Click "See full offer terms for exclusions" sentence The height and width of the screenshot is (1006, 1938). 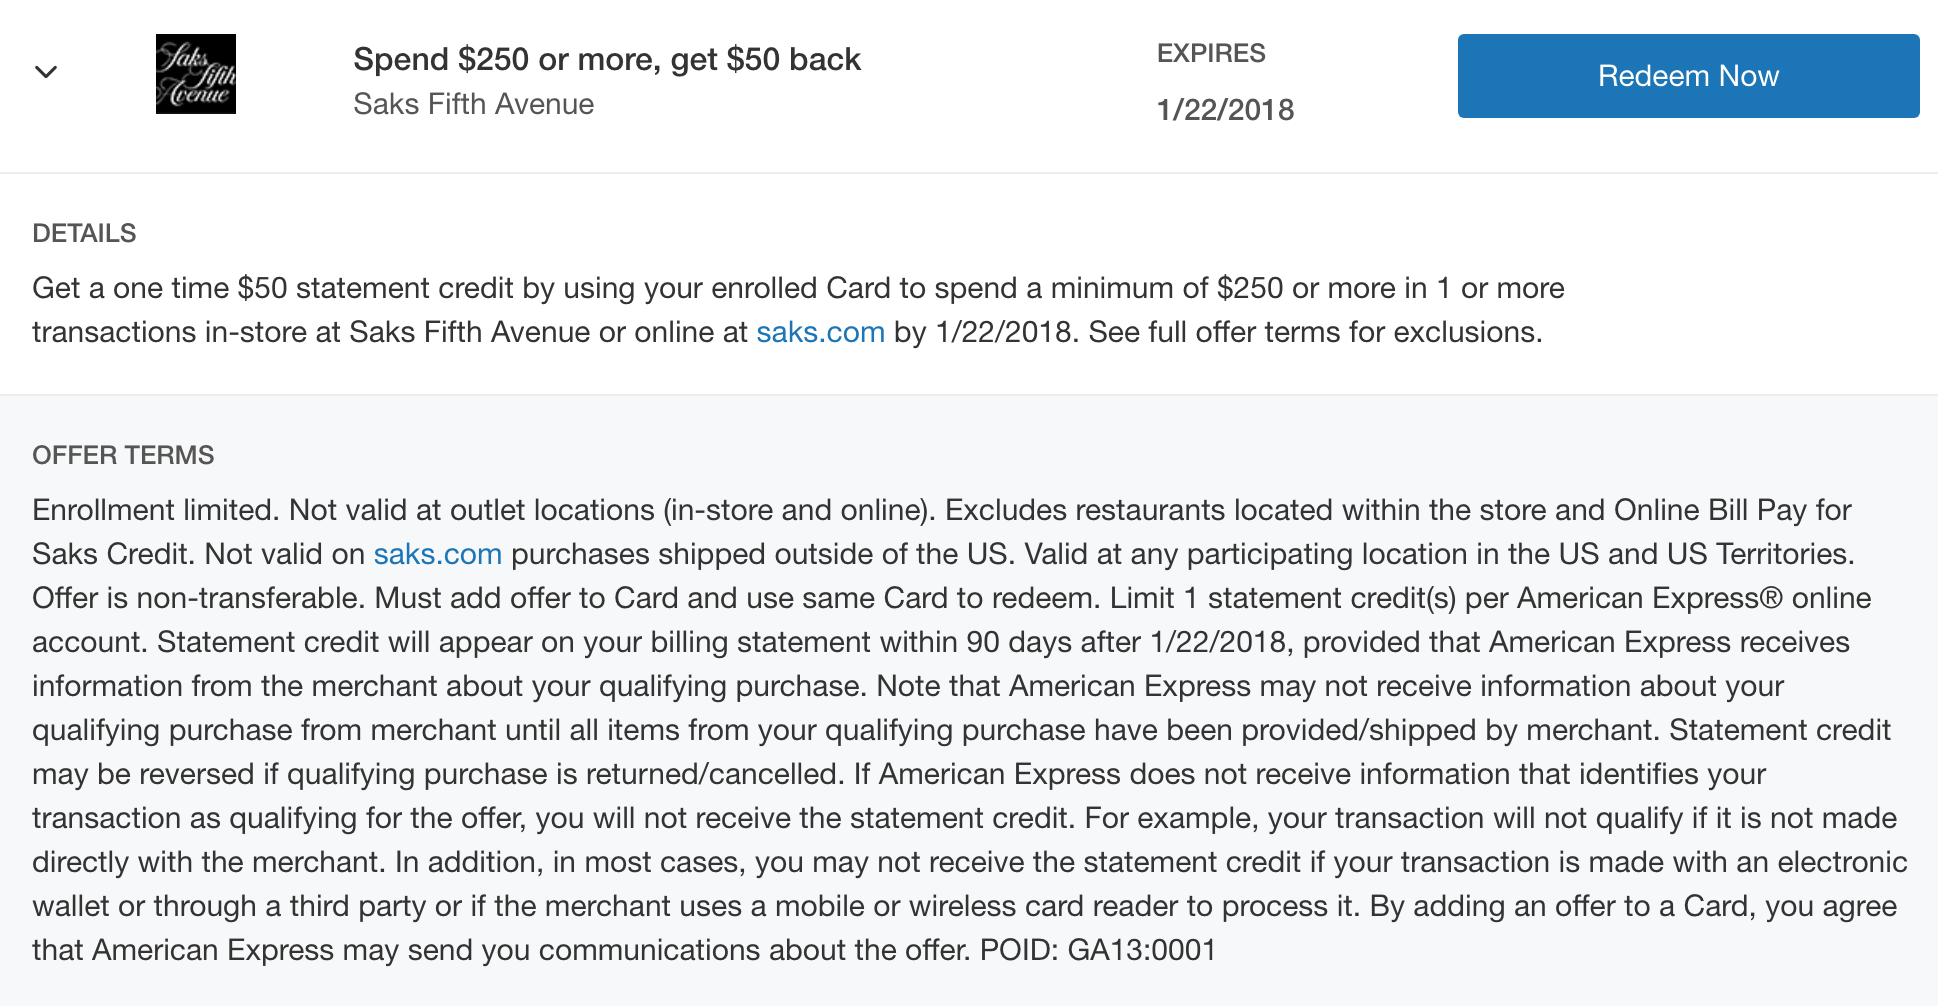(1315, 332)
